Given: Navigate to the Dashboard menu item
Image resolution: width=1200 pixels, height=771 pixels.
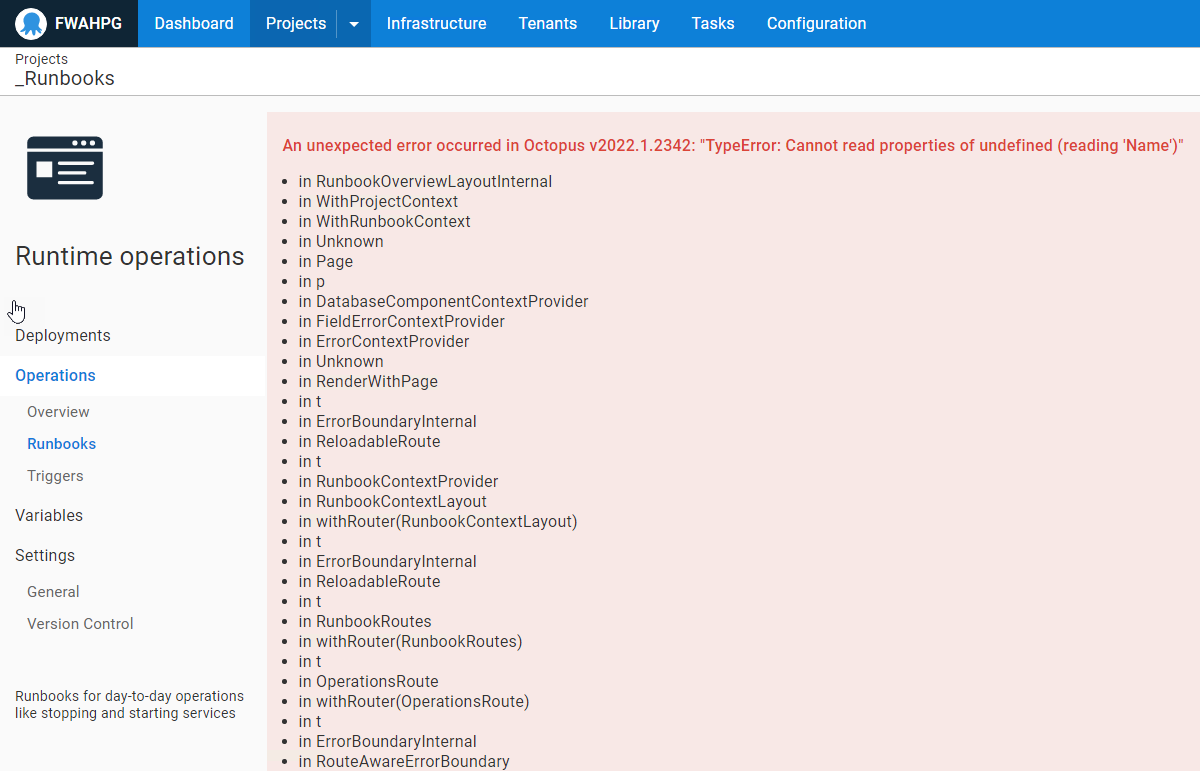Looking at the screenshot, I should coord(193,23).
